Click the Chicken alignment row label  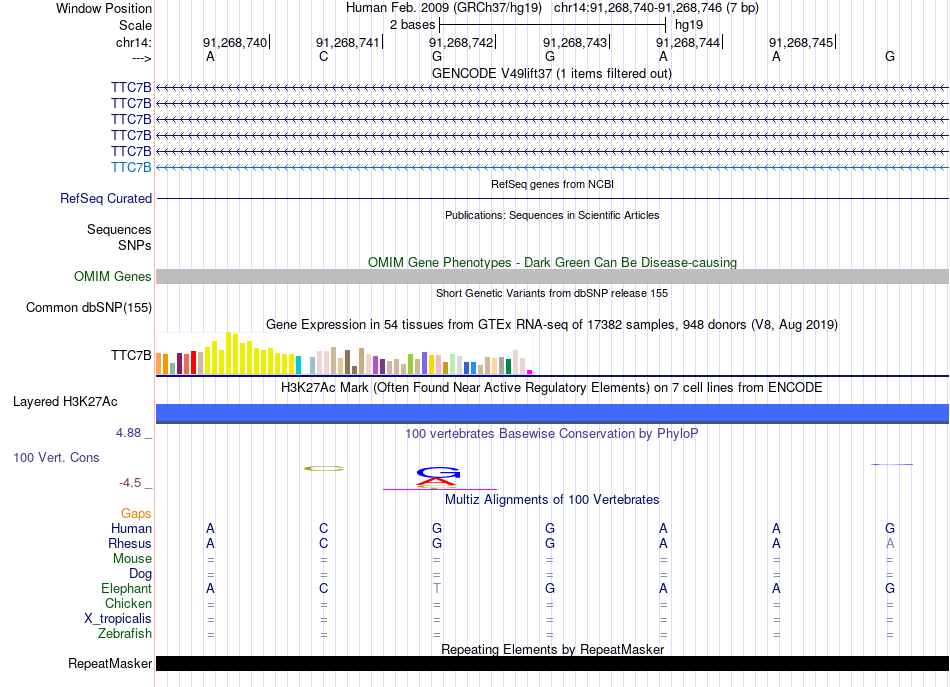128,603
